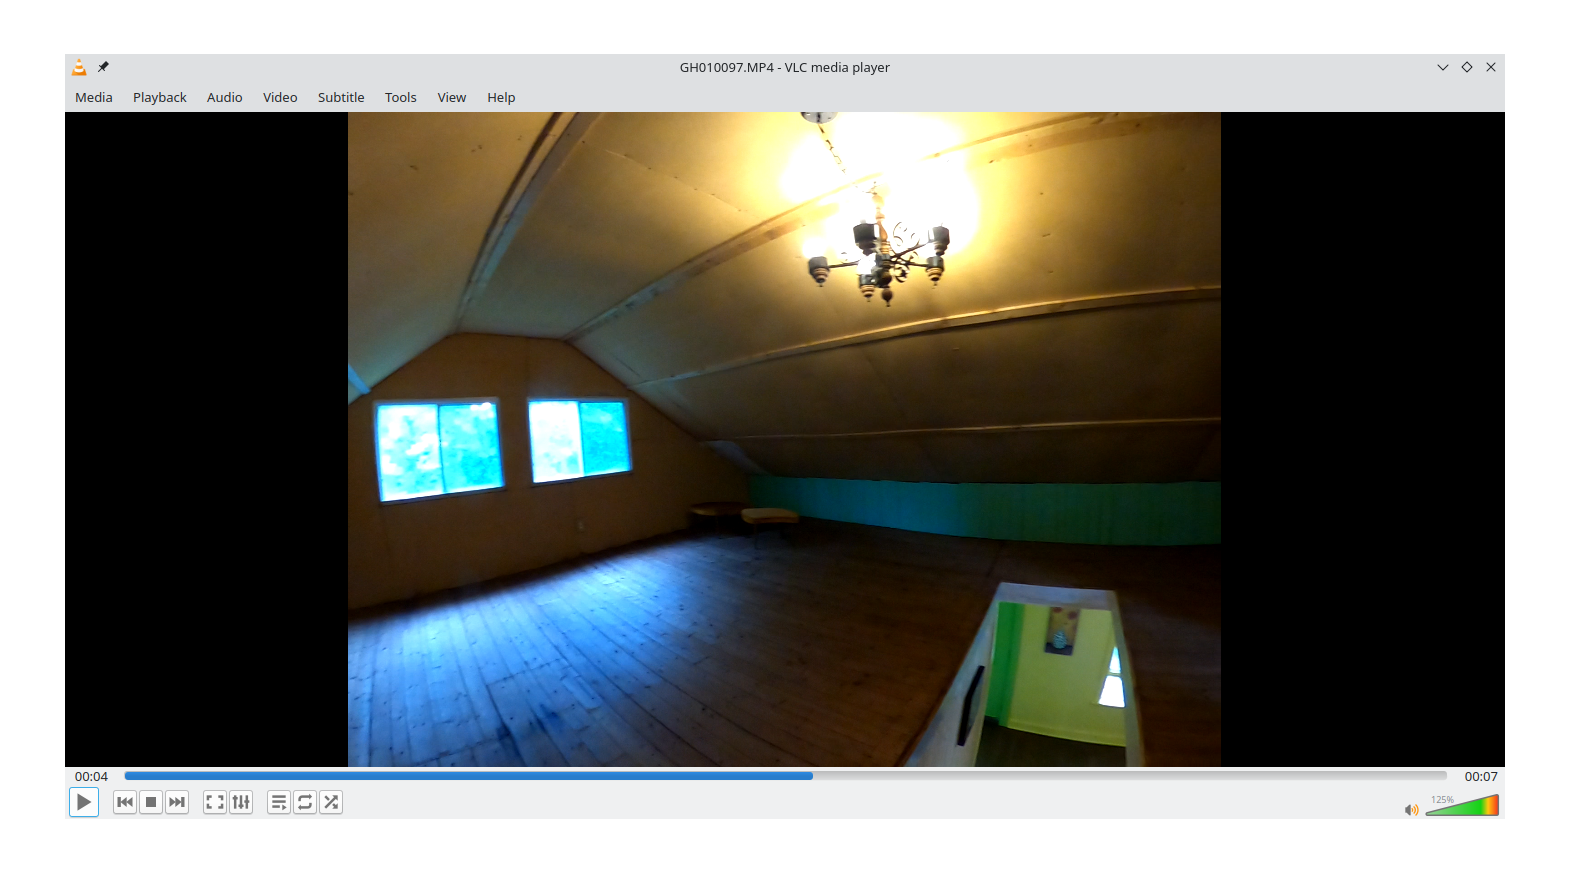Maximize the VLC window
Screen dimensions: 1570x896
coord(1467,67)
